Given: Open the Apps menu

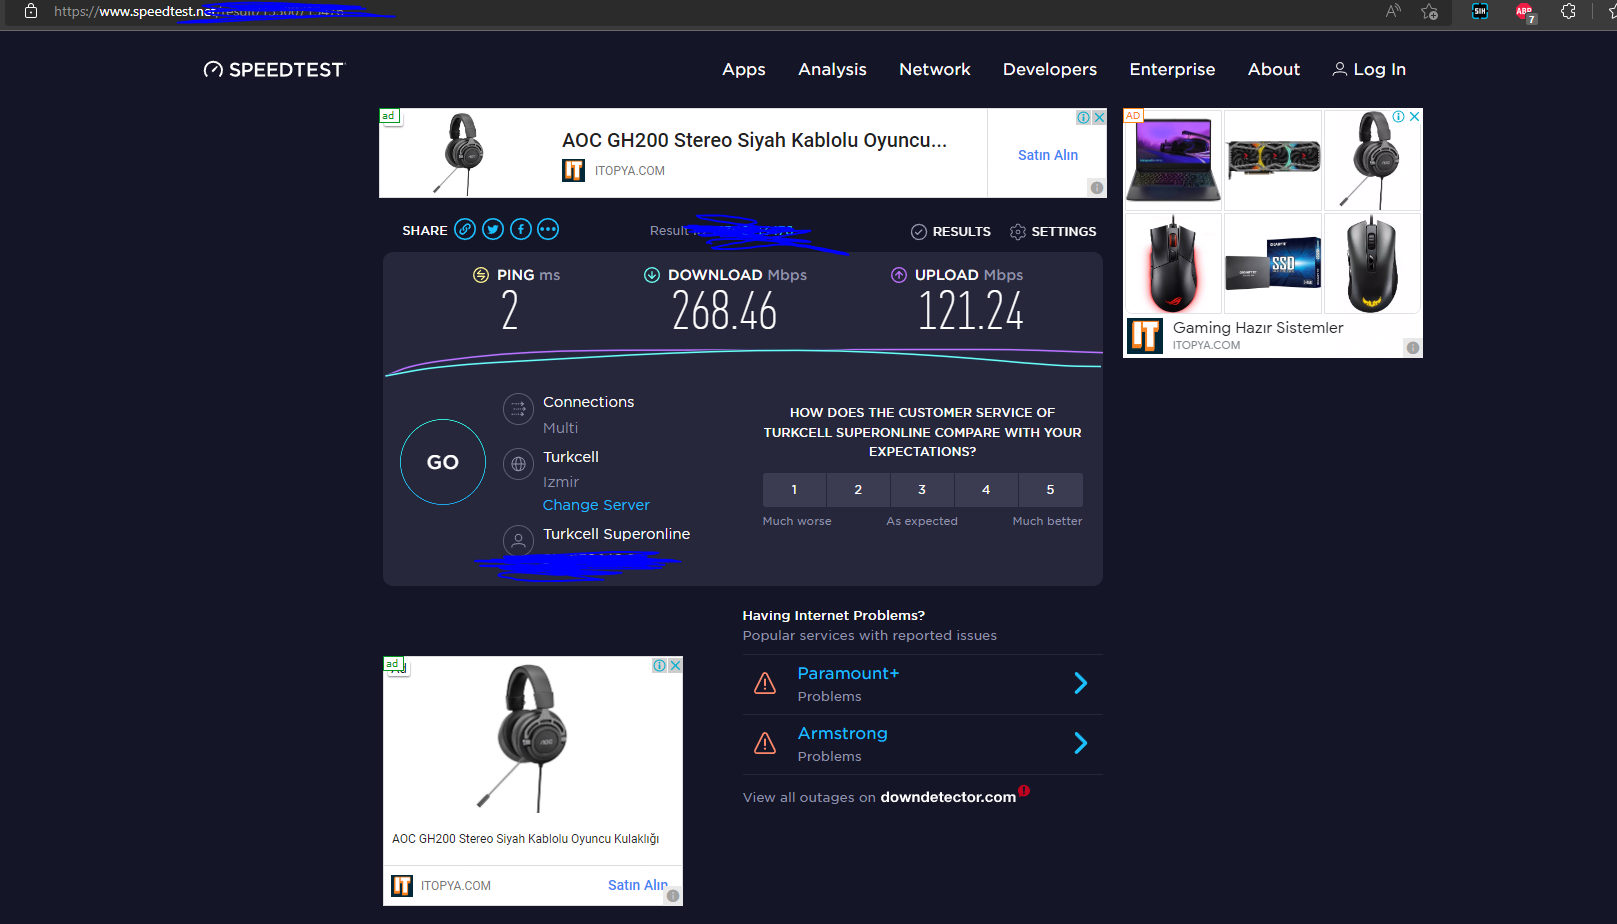Looking at the screenshot, I should [744, 69].
